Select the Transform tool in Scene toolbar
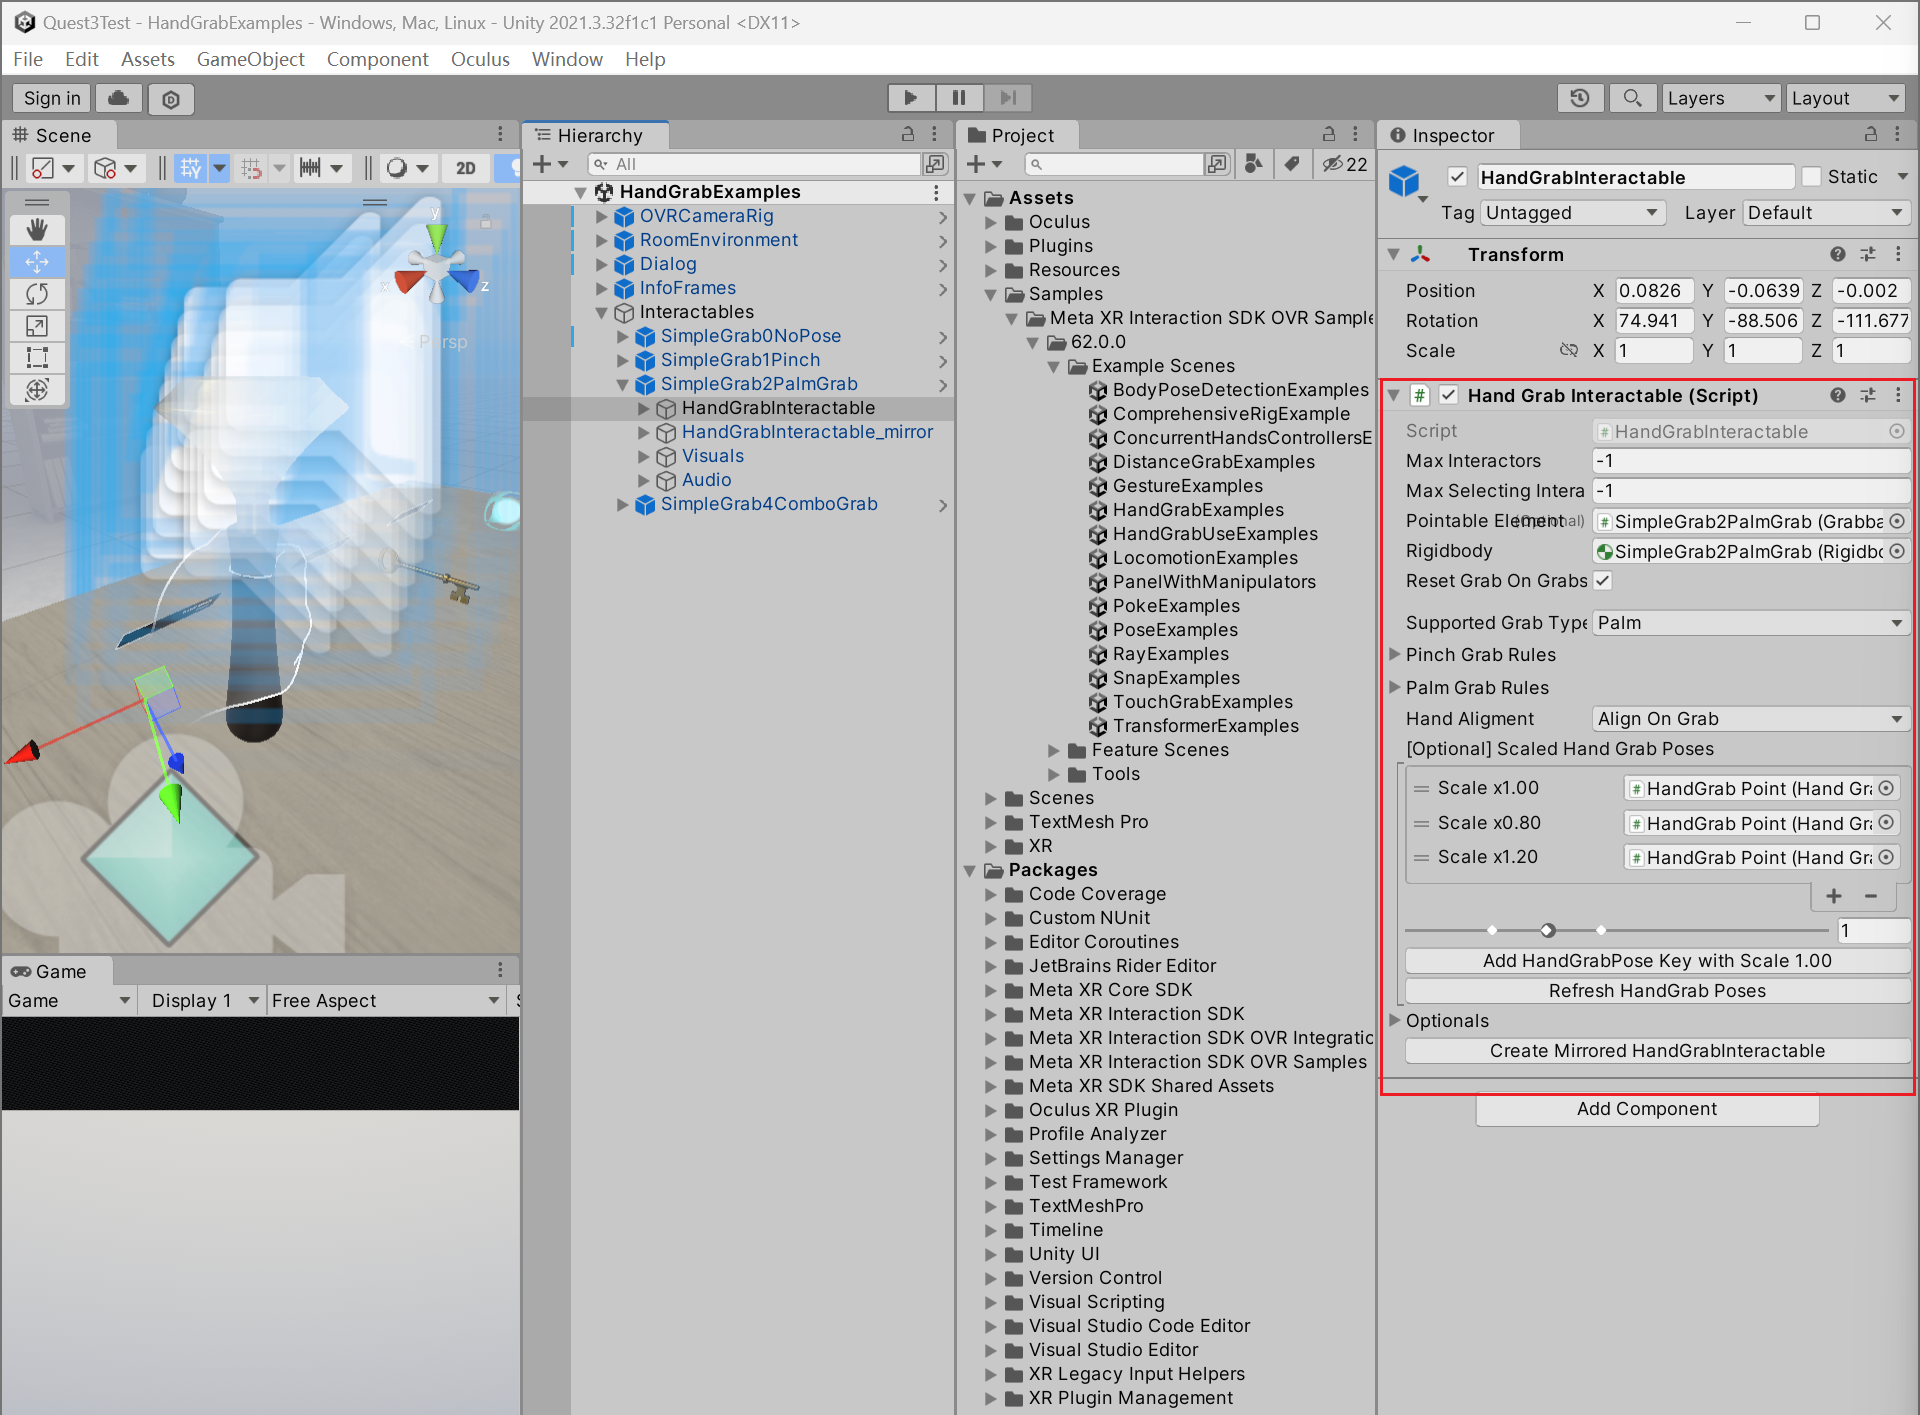The width and height of the screenshot is (1920, 1415). tap(37, 390)
